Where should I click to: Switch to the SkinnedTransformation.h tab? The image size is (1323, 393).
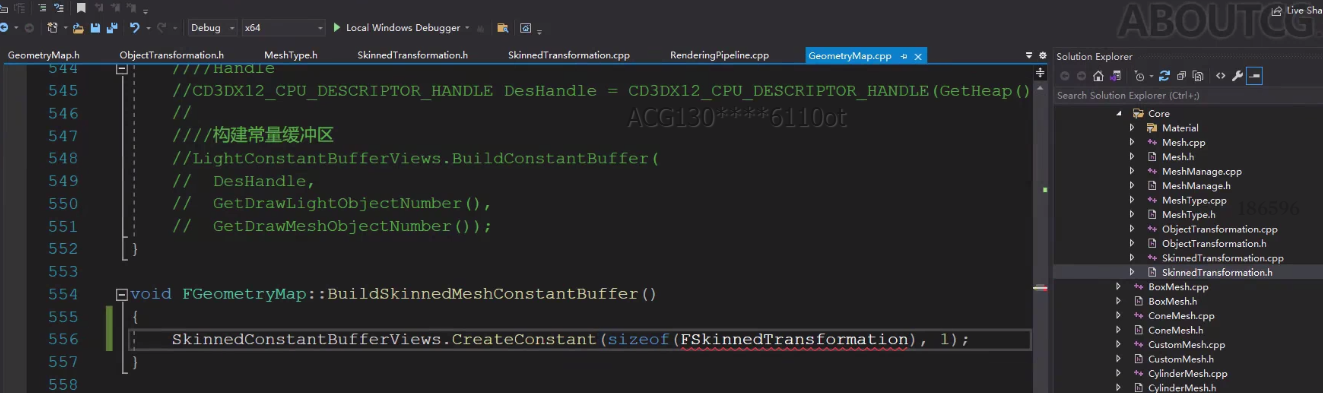click(x=412, y=56)
